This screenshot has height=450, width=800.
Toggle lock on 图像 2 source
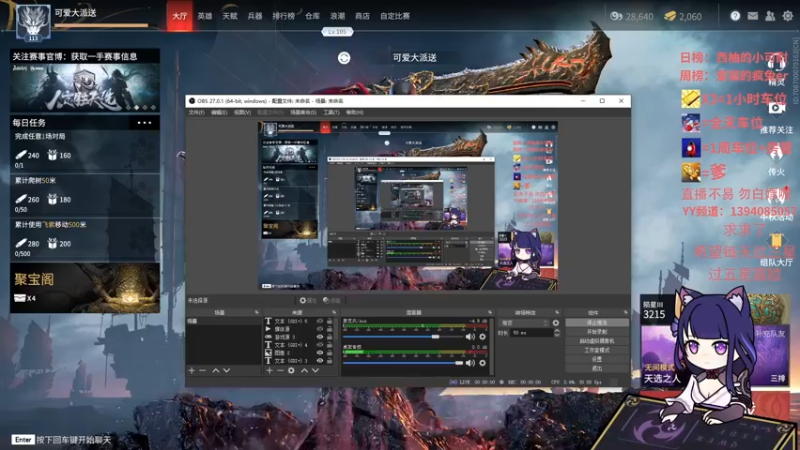tap(330, 353)
